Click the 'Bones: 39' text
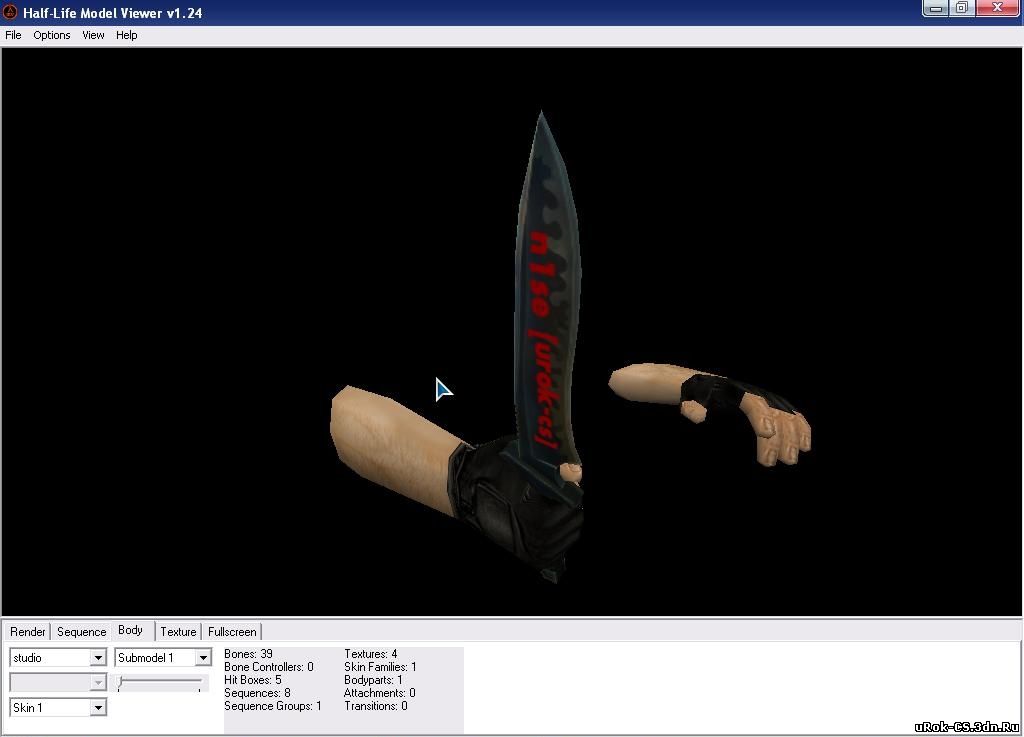The image size is (1024, 737). pos(248,653)
